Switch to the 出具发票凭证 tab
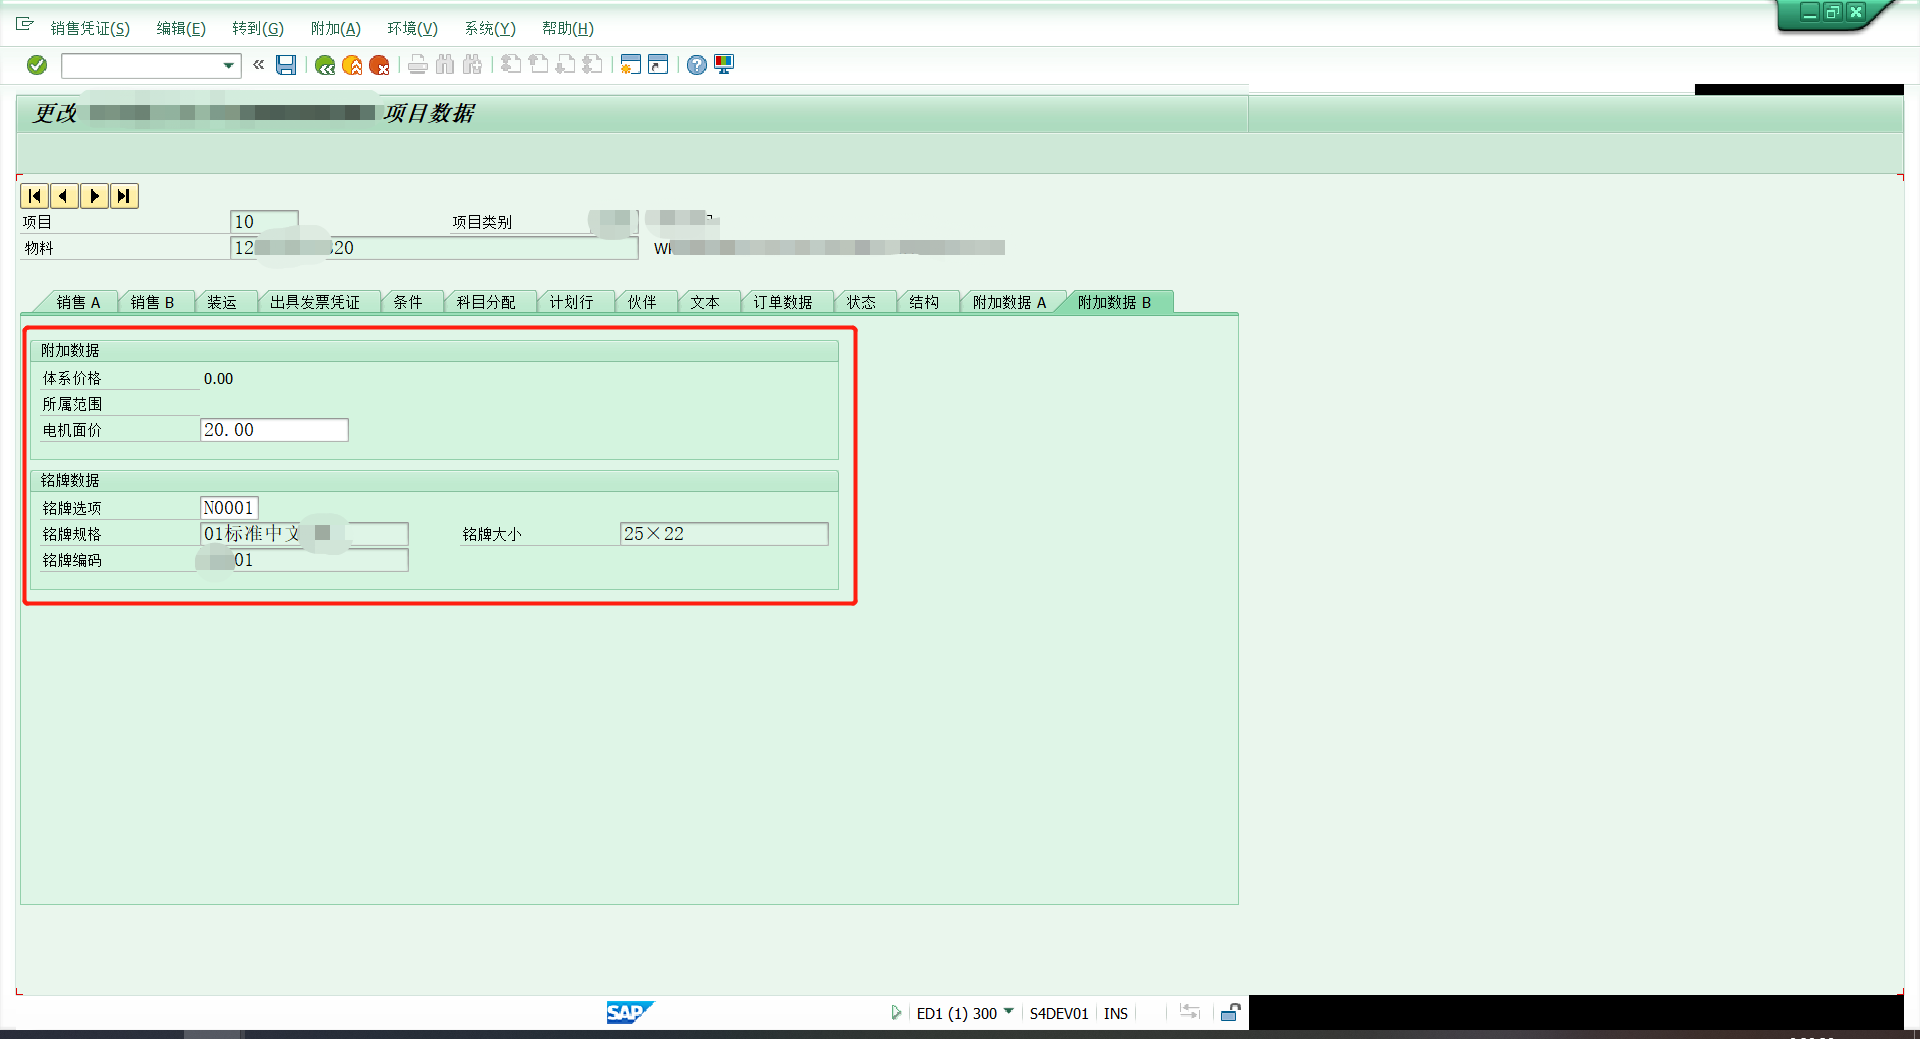This screenshot has width=1920, height=1039. pyautogui.click(x=315, y=302)
